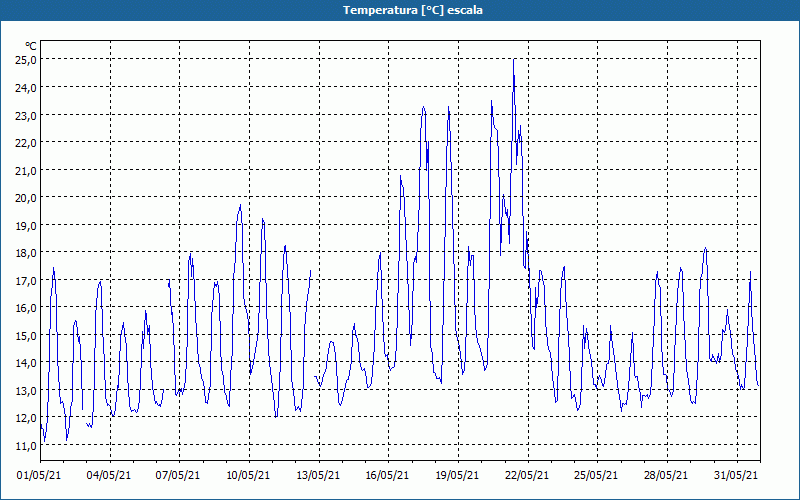The height and width of the screenshot is (500, 800).
Task: Click the 14,0 axis value
Action: tap(26, 363)
